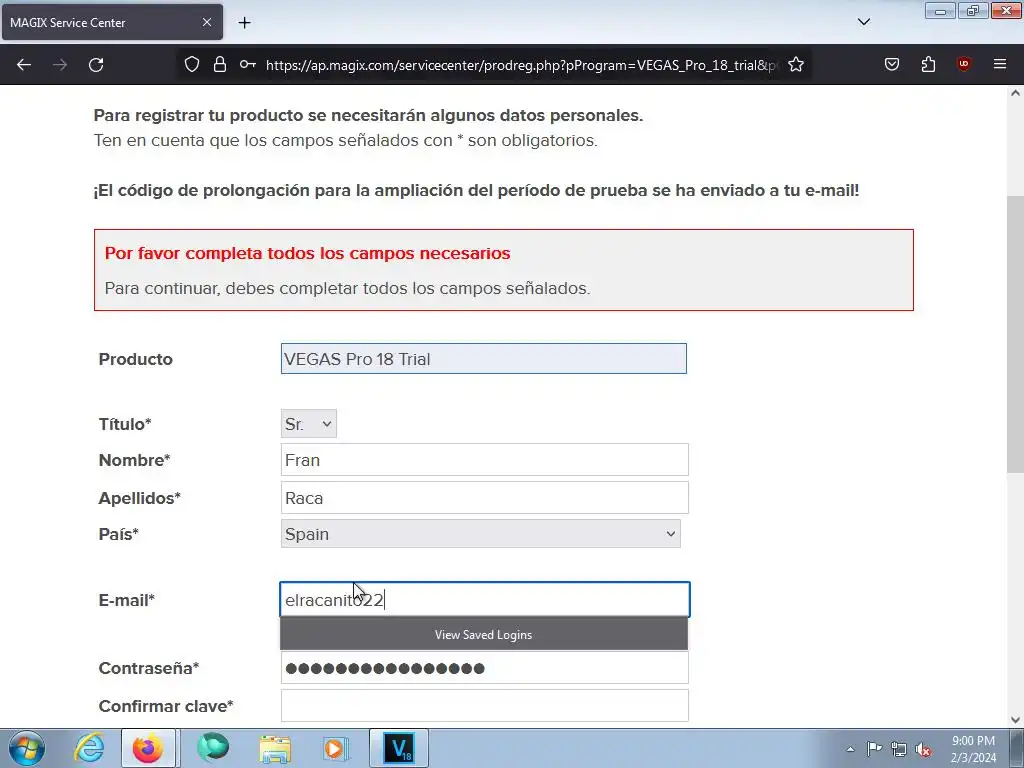Reload the current page
Screen dimensions: 1024x768
pyautogui.click(x=96, y=65)
